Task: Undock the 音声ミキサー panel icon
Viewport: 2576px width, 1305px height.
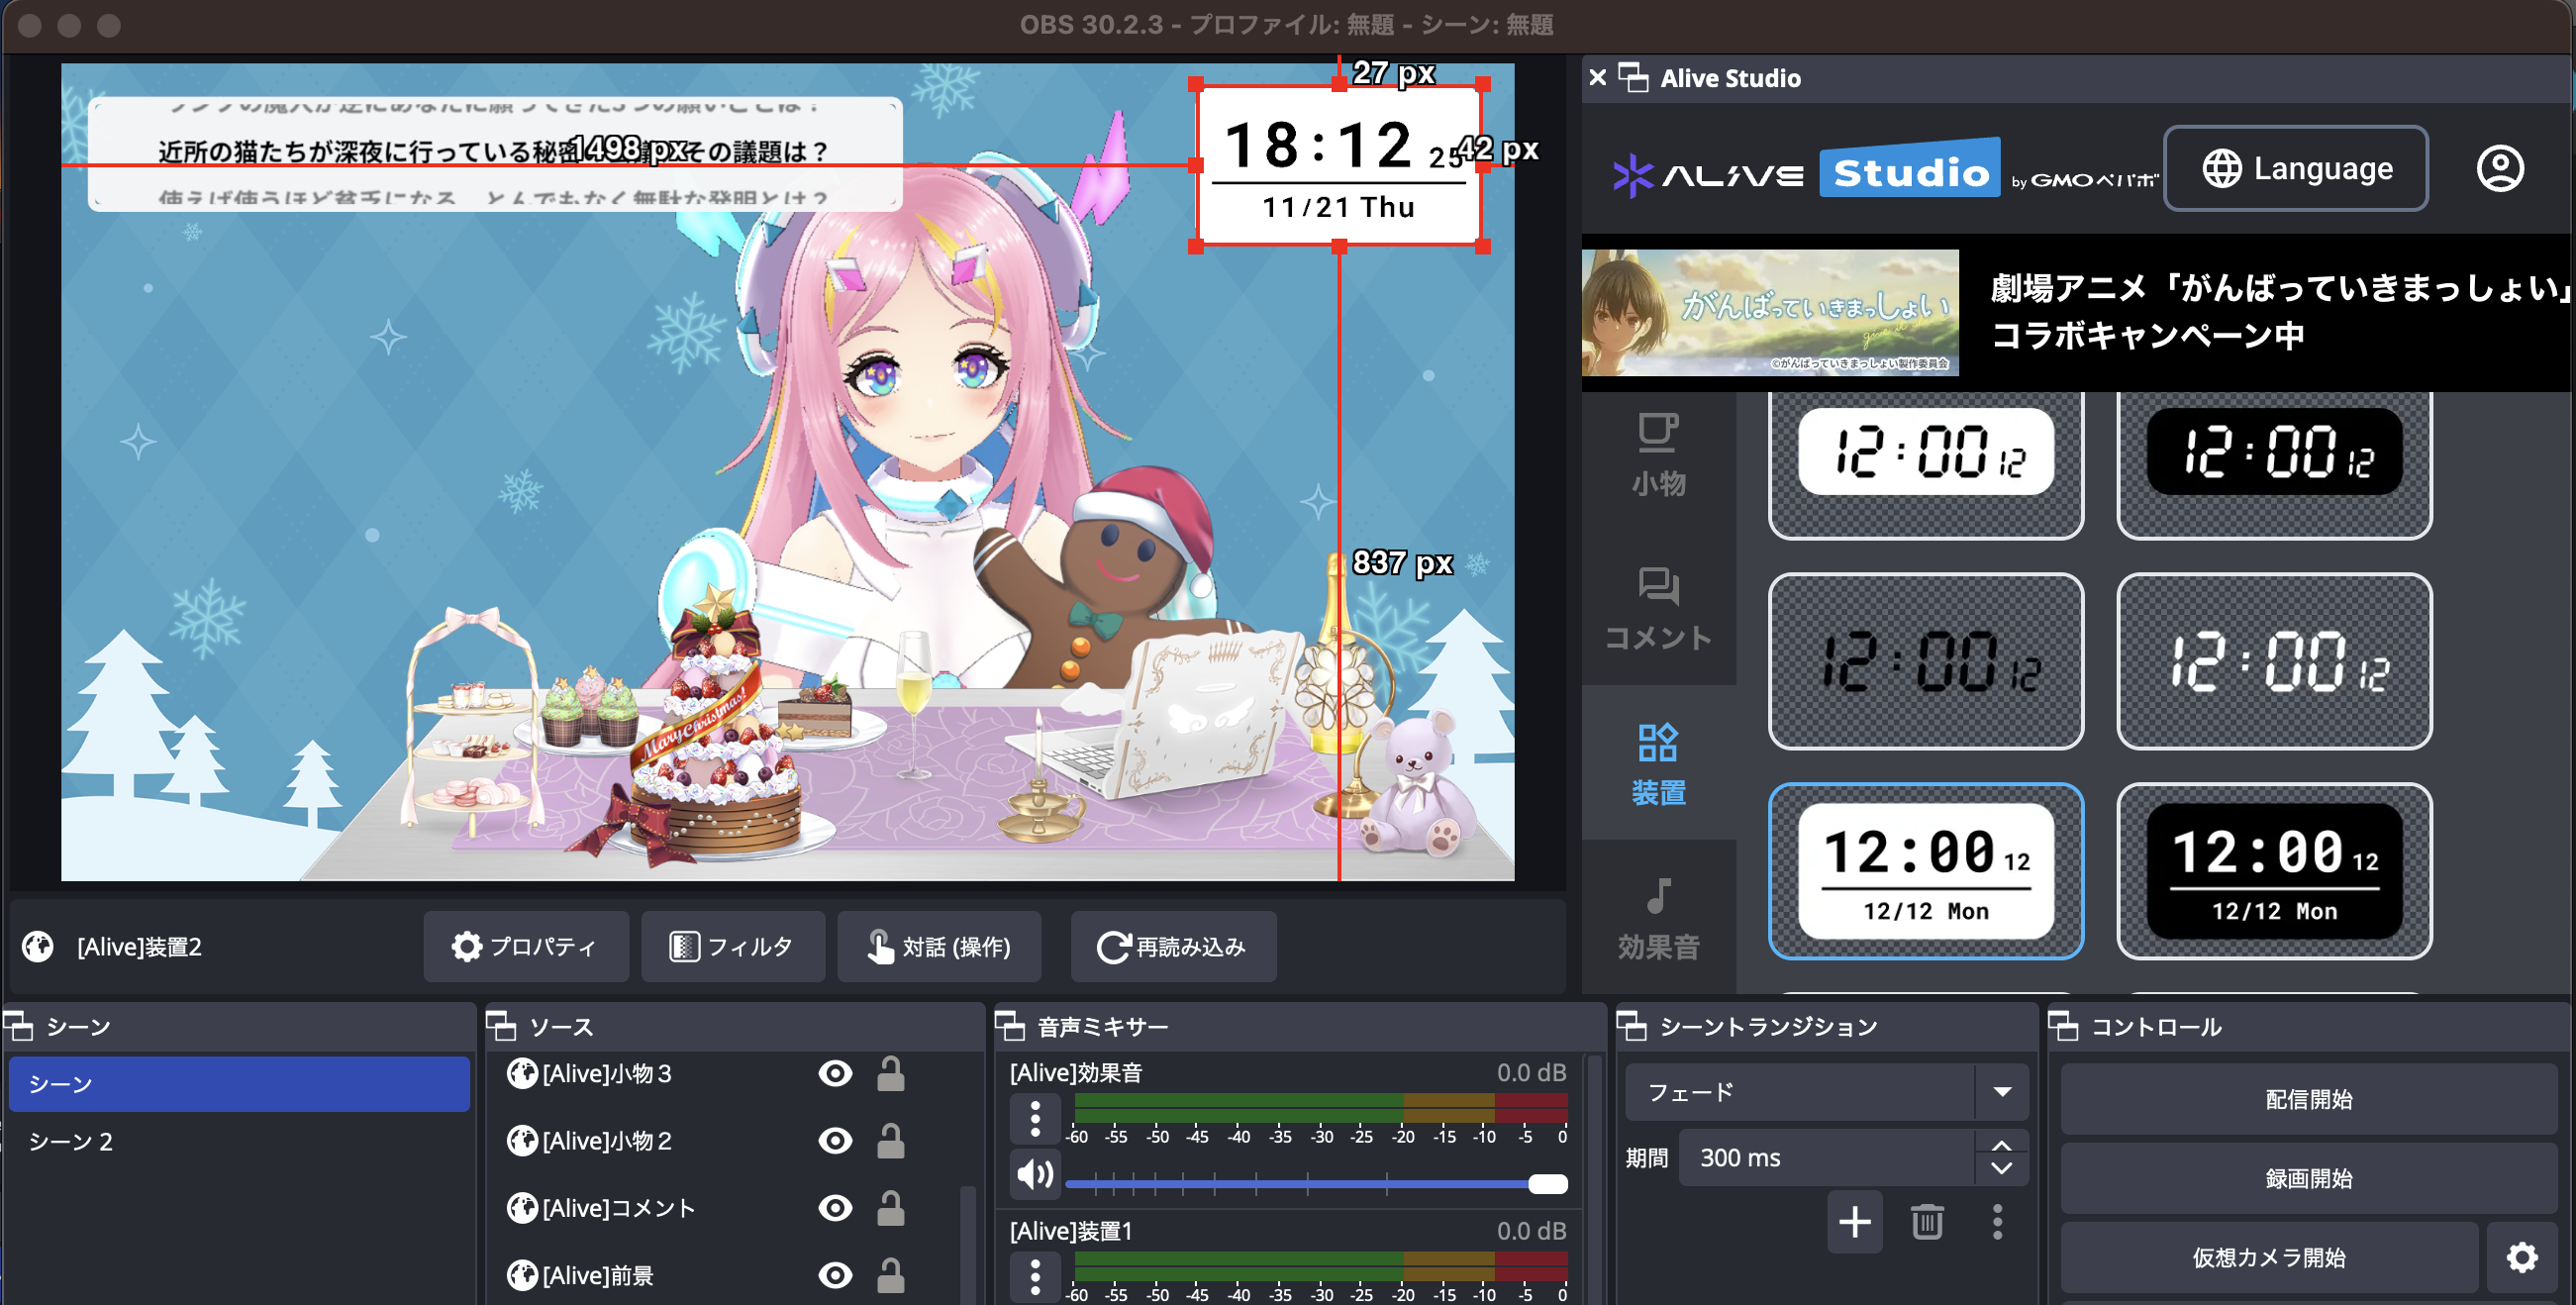Action: [x=1009, y=1026]
